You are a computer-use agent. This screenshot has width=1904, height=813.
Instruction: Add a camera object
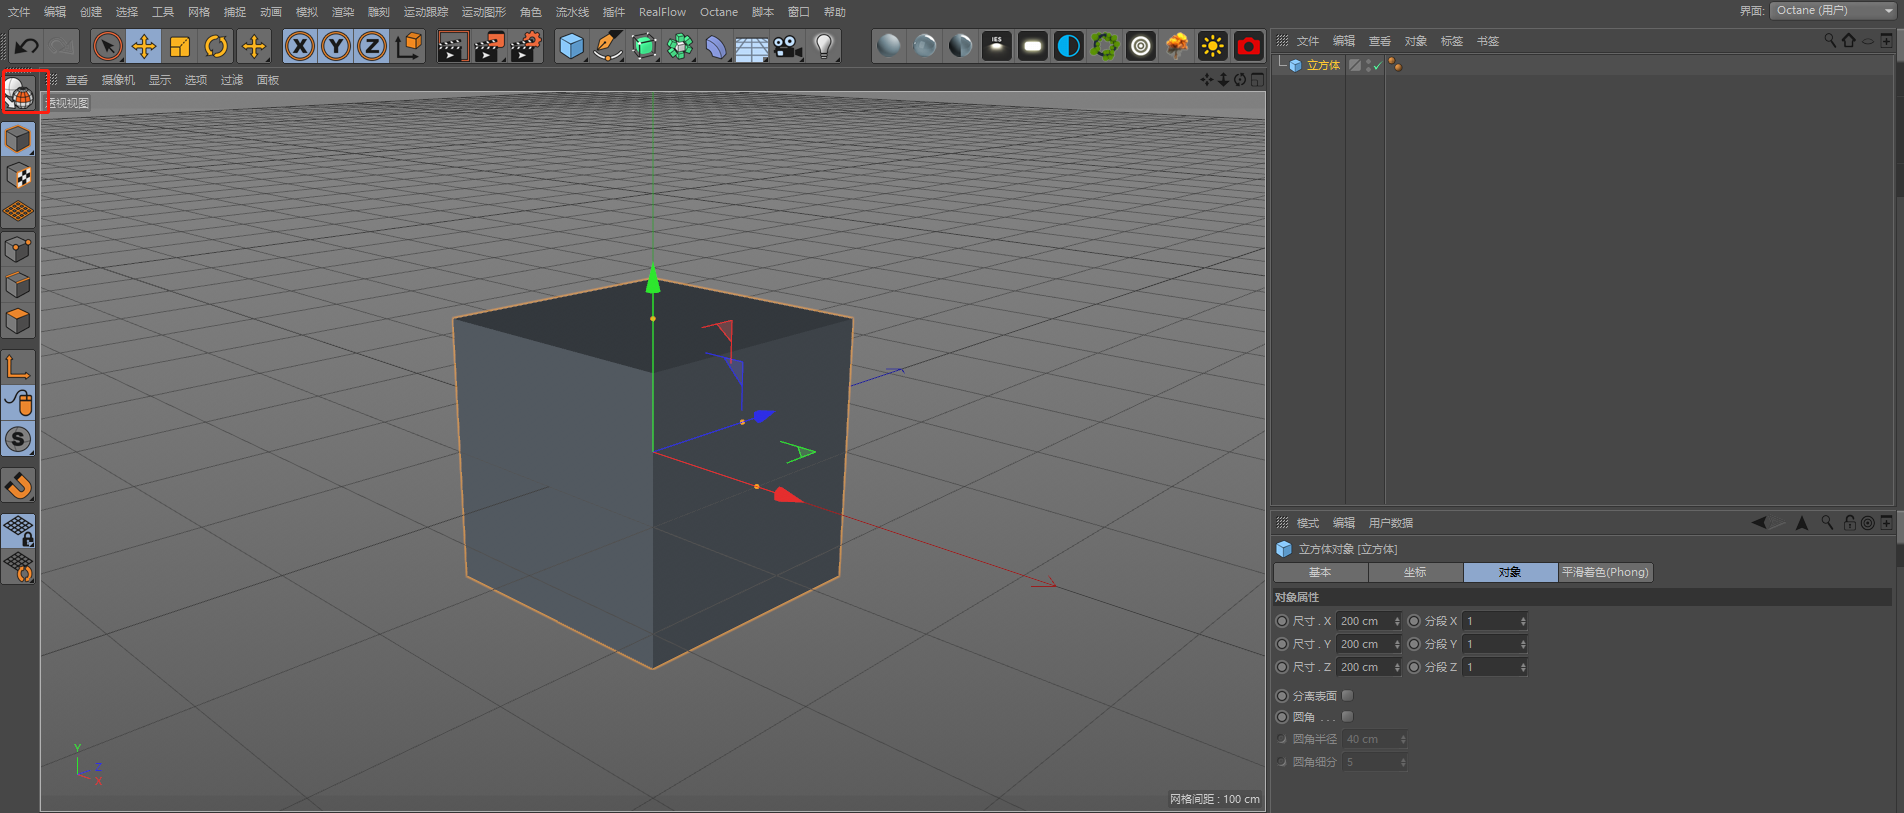(x=788, y=46)
